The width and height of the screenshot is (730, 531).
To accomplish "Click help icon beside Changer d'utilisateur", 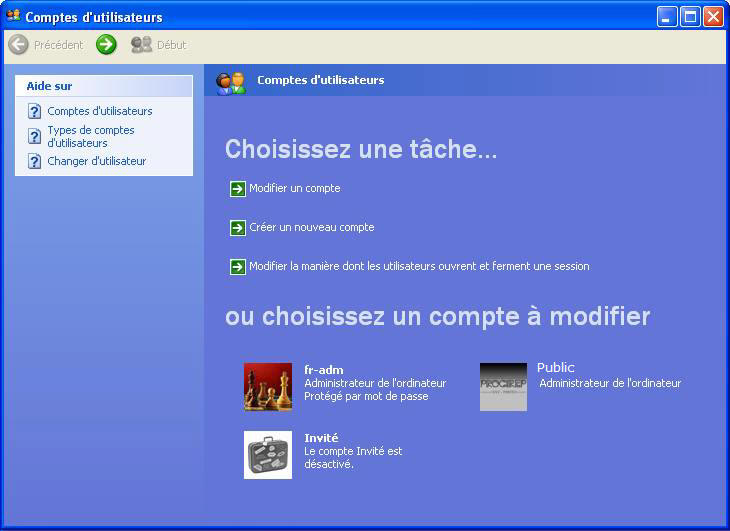I will click(x=35, y=161).
